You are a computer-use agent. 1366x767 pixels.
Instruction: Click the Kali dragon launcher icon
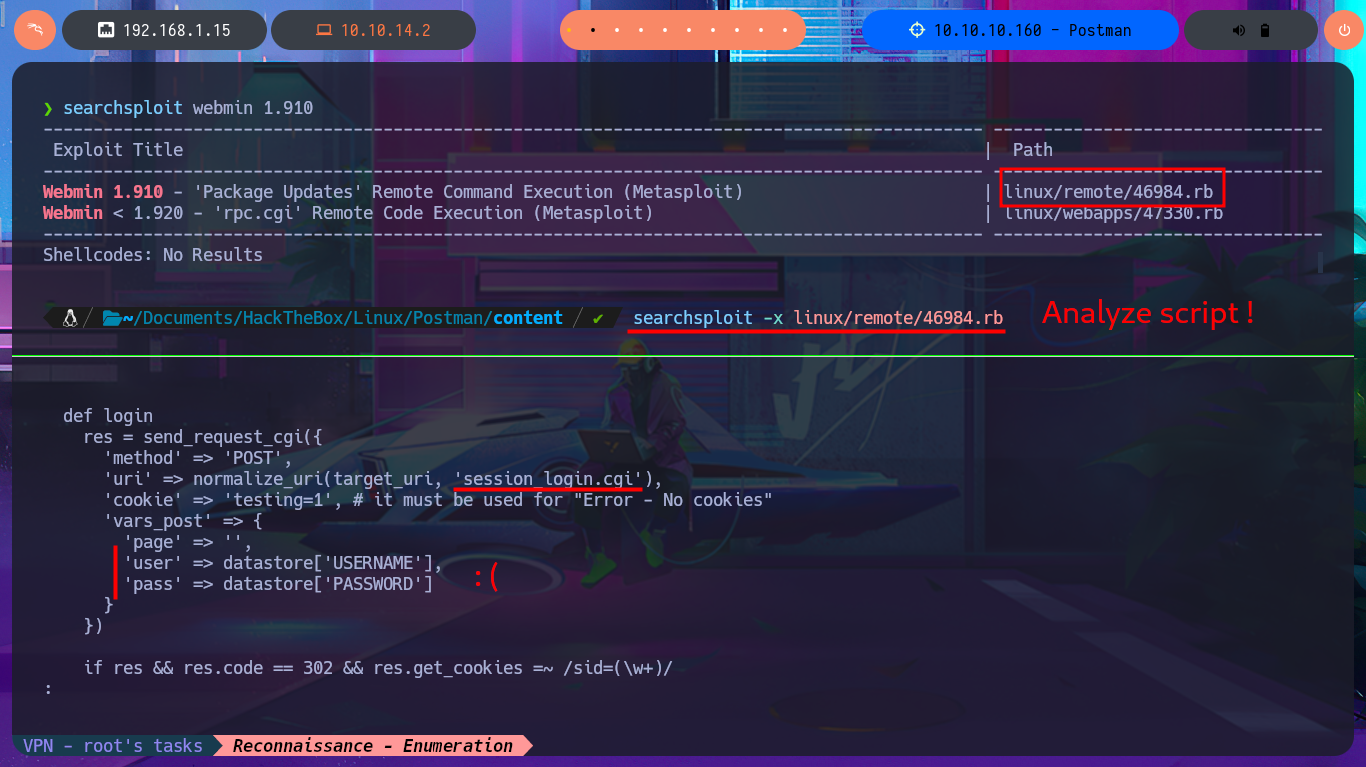click(x=34, y=30)
